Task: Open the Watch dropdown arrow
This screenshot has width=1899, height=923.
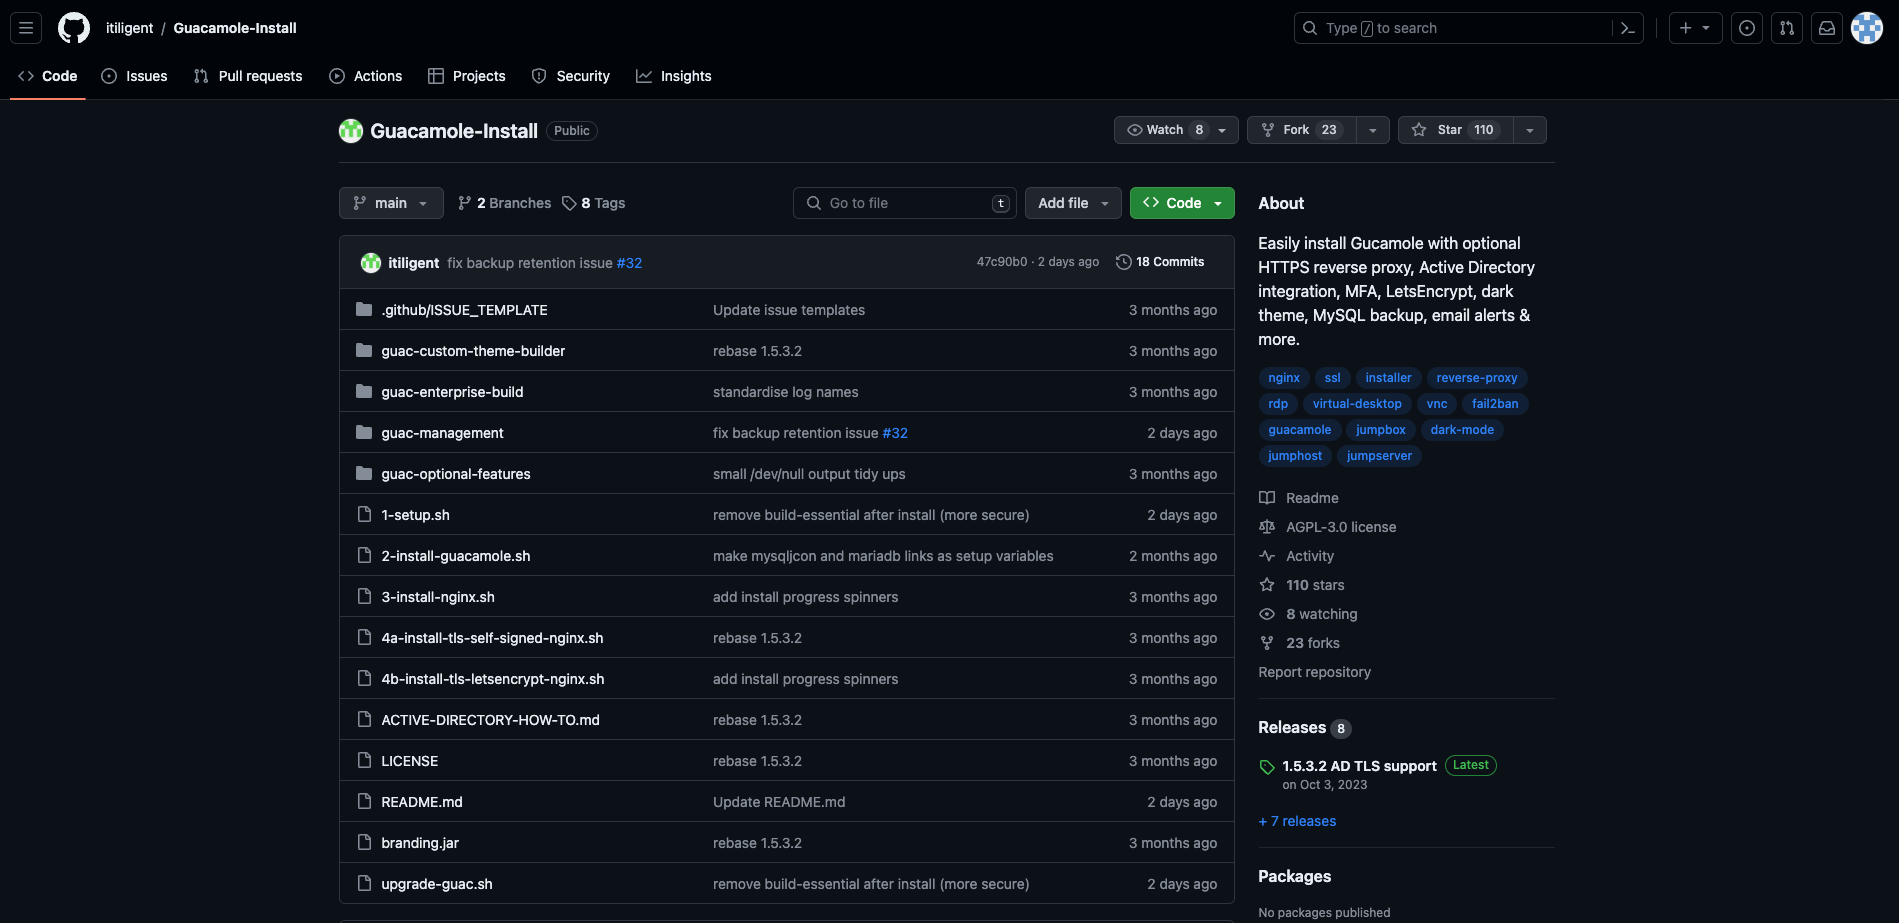Action: 1222,129
